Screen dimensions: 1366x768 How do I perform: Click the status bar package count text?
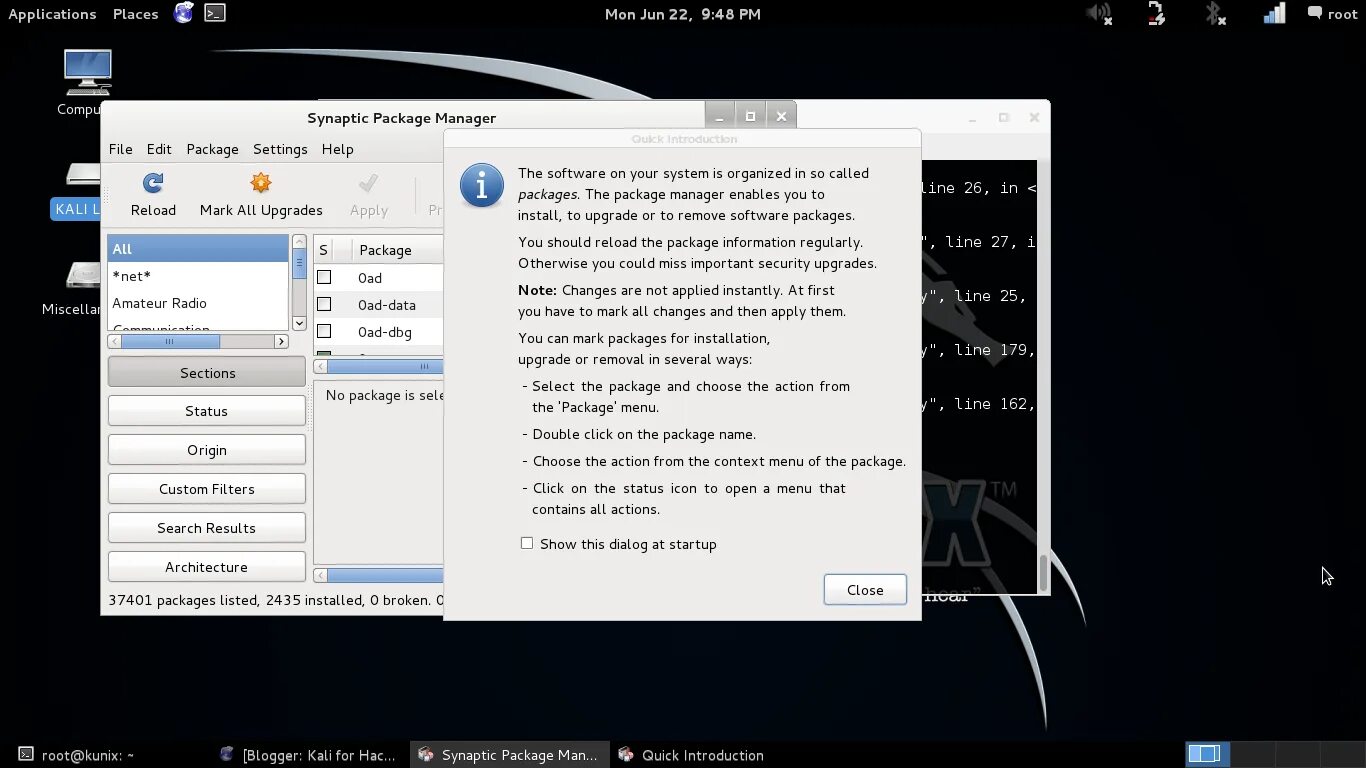coord(276,600)
